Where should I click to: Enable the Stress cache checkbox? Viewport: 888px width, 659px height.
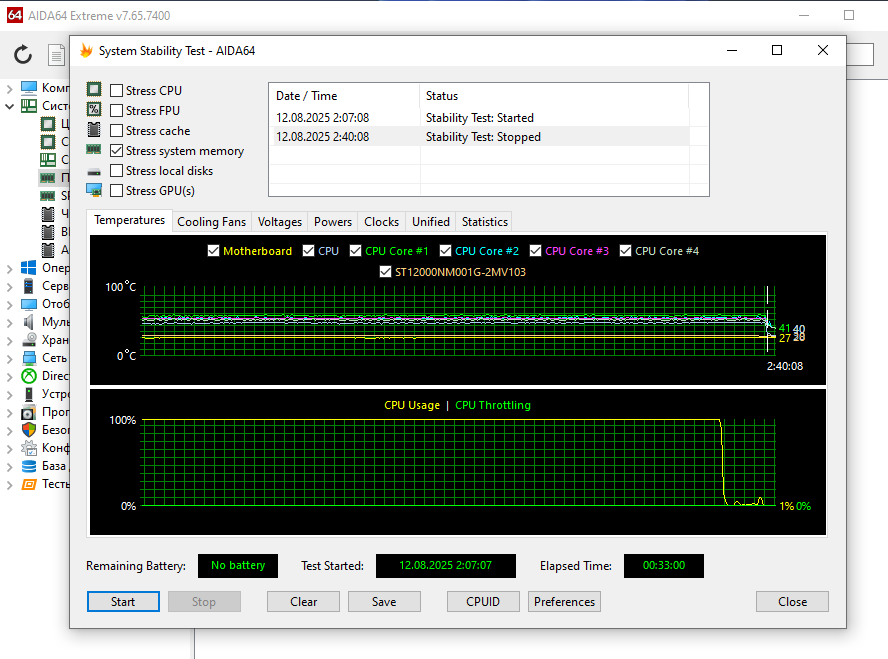coord(116,131)
